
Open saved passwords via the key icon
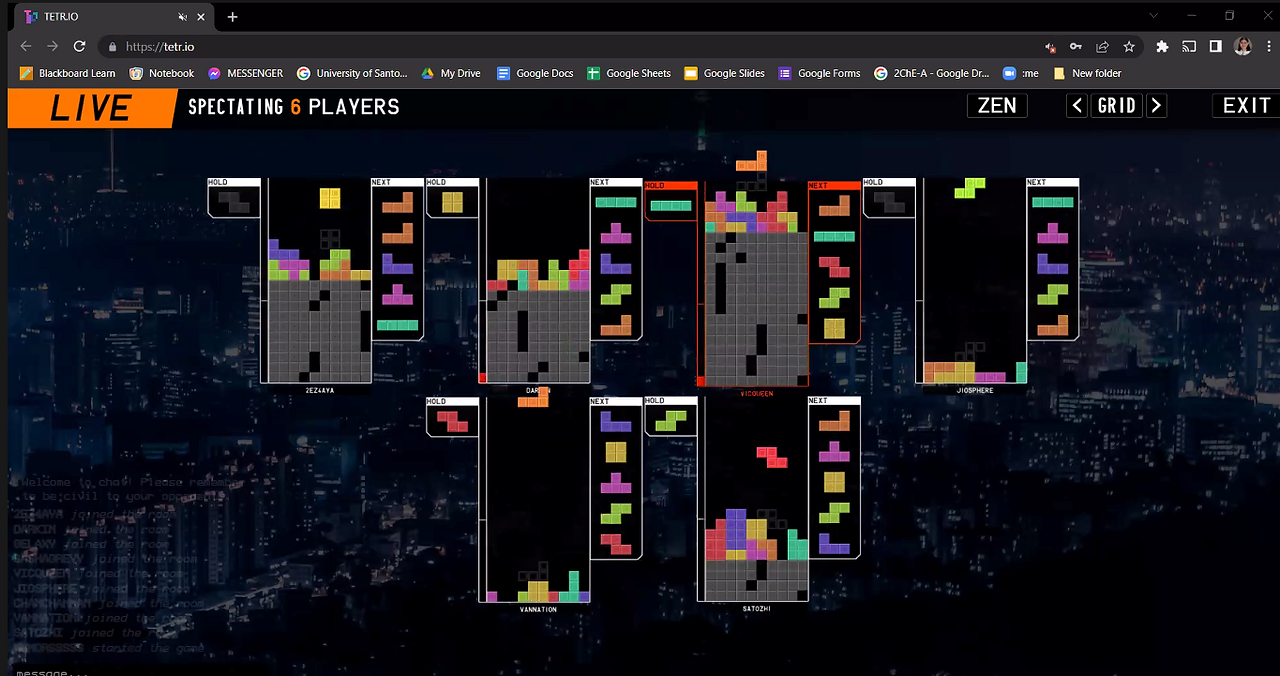click(1076, 47)
